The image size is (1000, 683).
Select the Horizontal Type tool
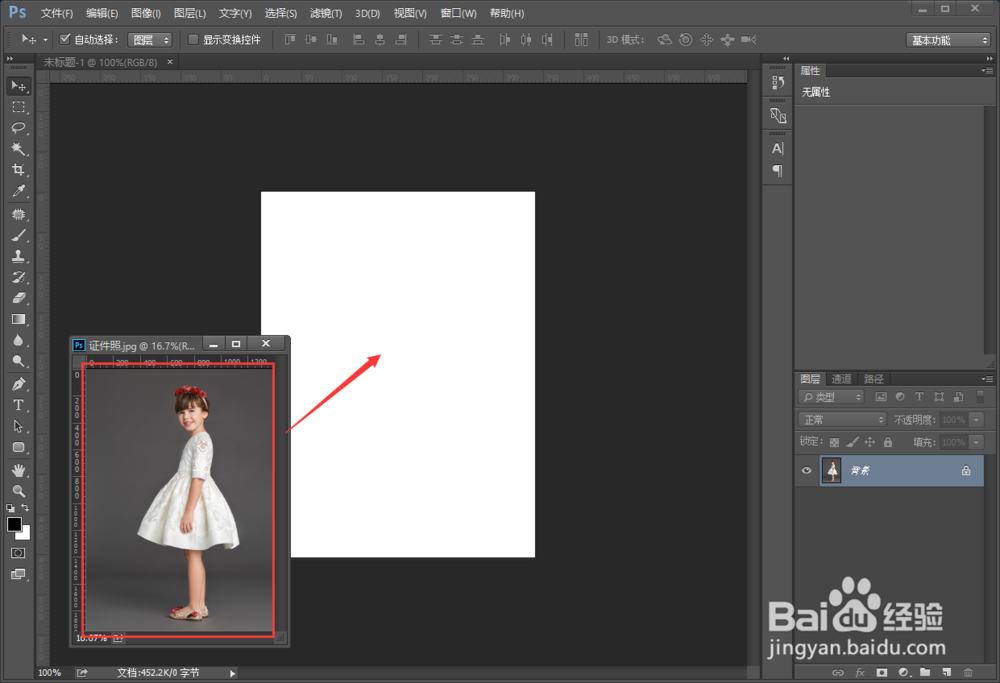[18, 406]
